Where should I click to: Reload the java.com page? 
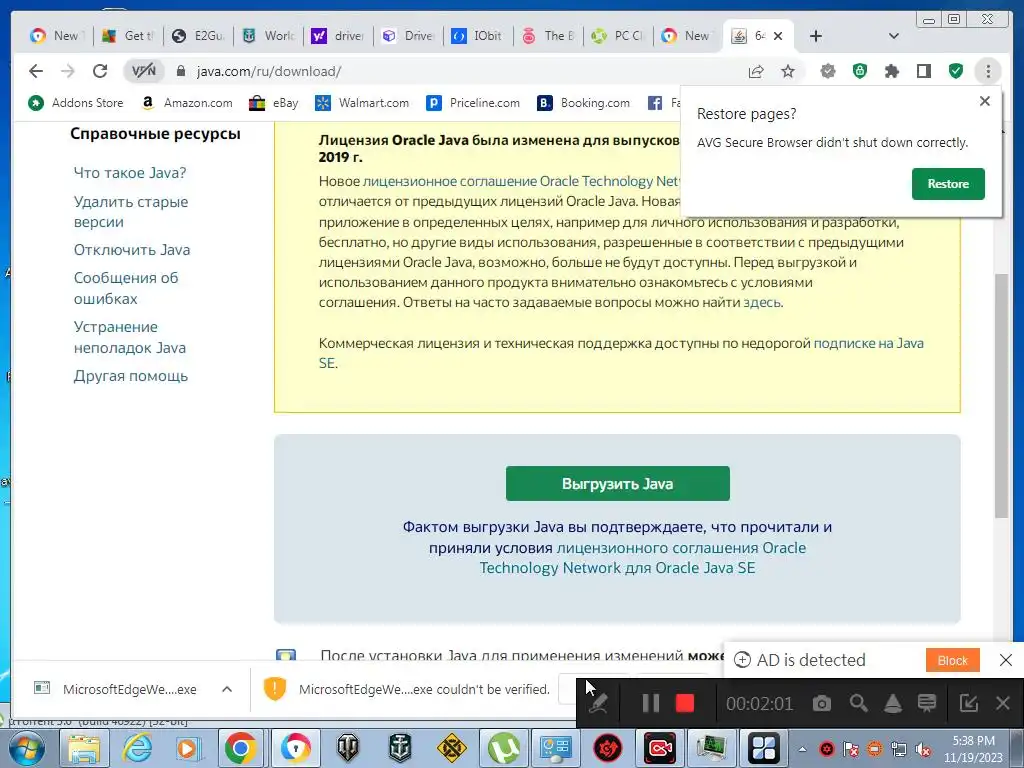click(99, 71)
